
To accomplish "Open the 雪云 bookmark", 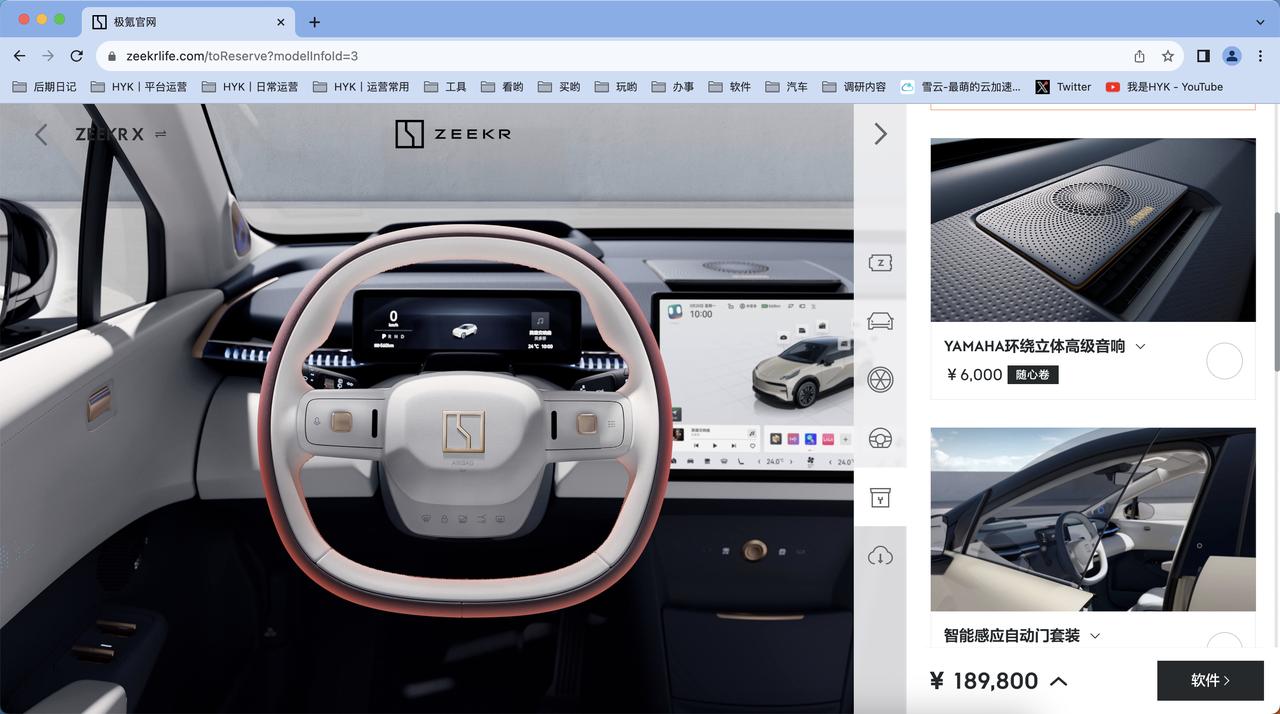I will point(961,87).
